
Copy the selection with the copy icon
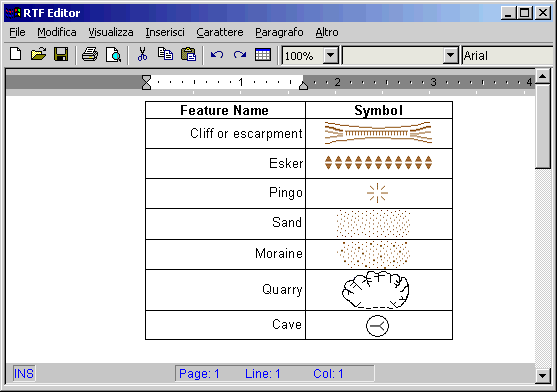click(x=165, y=55)
